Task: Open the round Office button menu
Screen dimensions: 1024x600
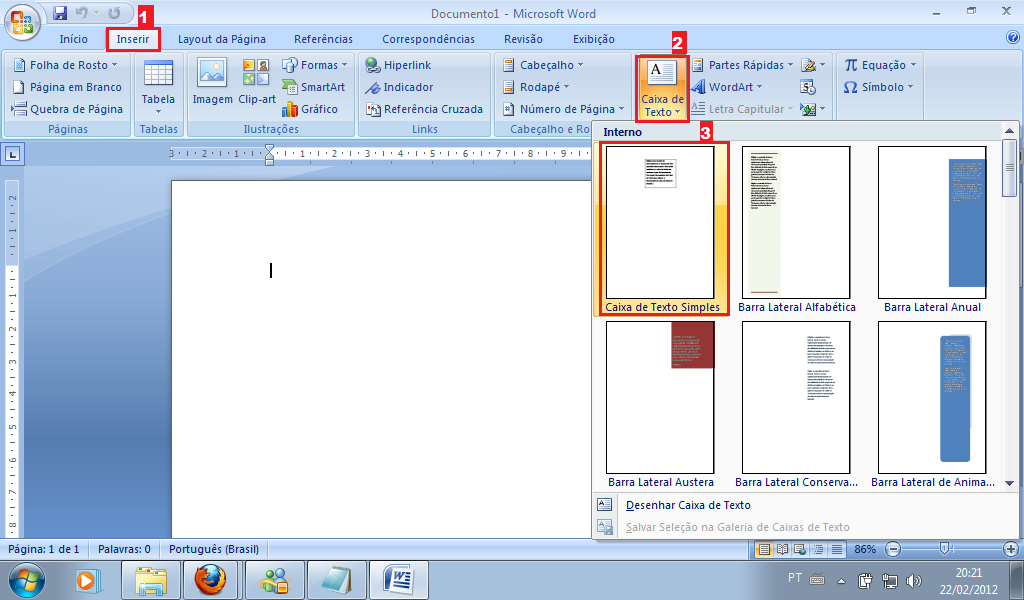Action: [22, 22]
